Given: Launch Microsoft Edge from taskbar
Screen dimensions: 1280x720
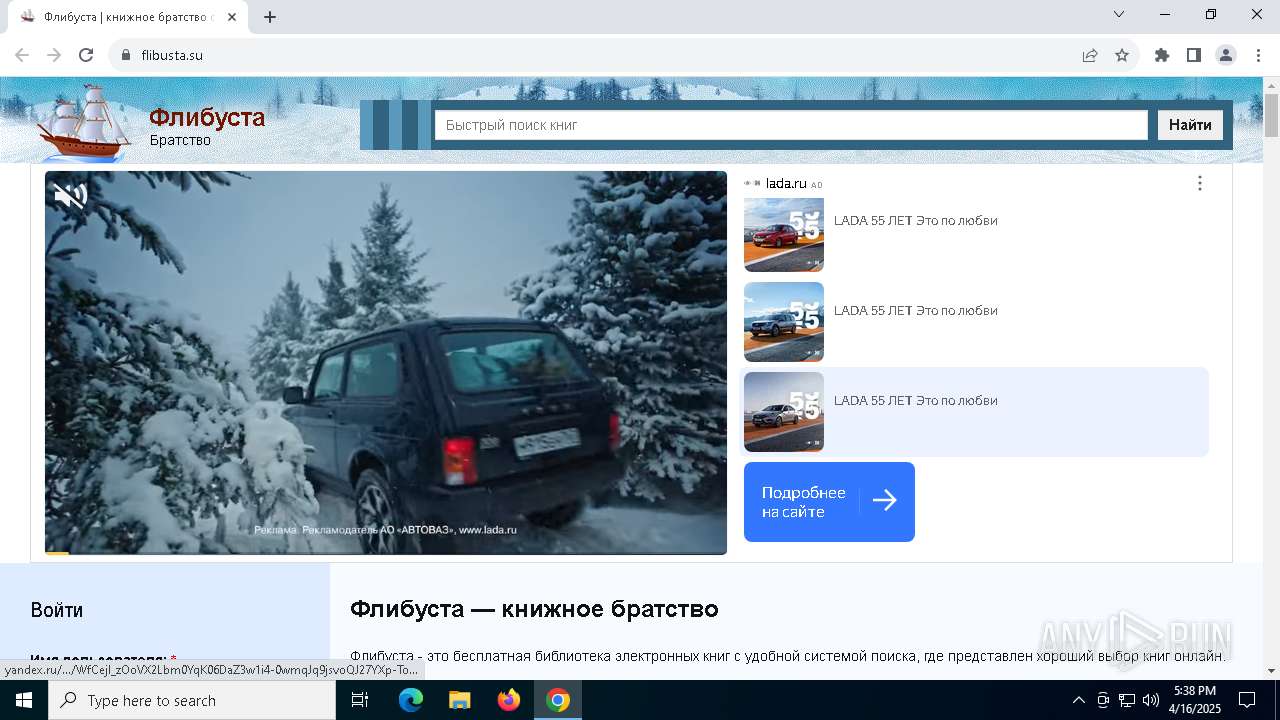Looking at the screenshot, I should pos(411,700).
